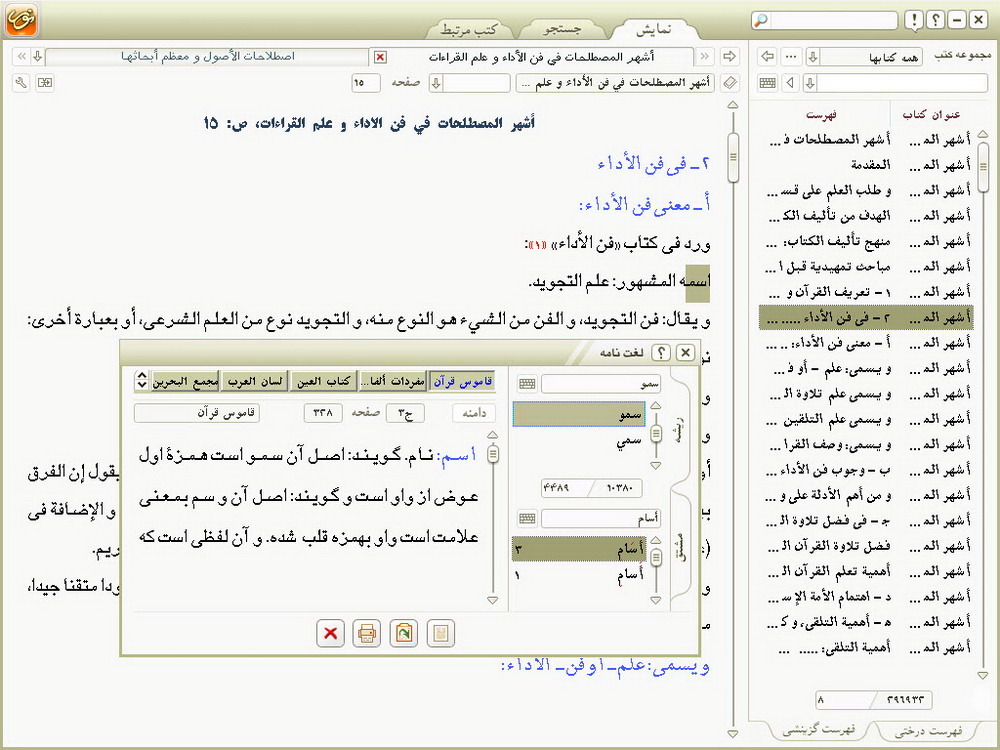Click the derivative input field containing أسام
This screenshot has height=750, width=1000.
point(600,518)
